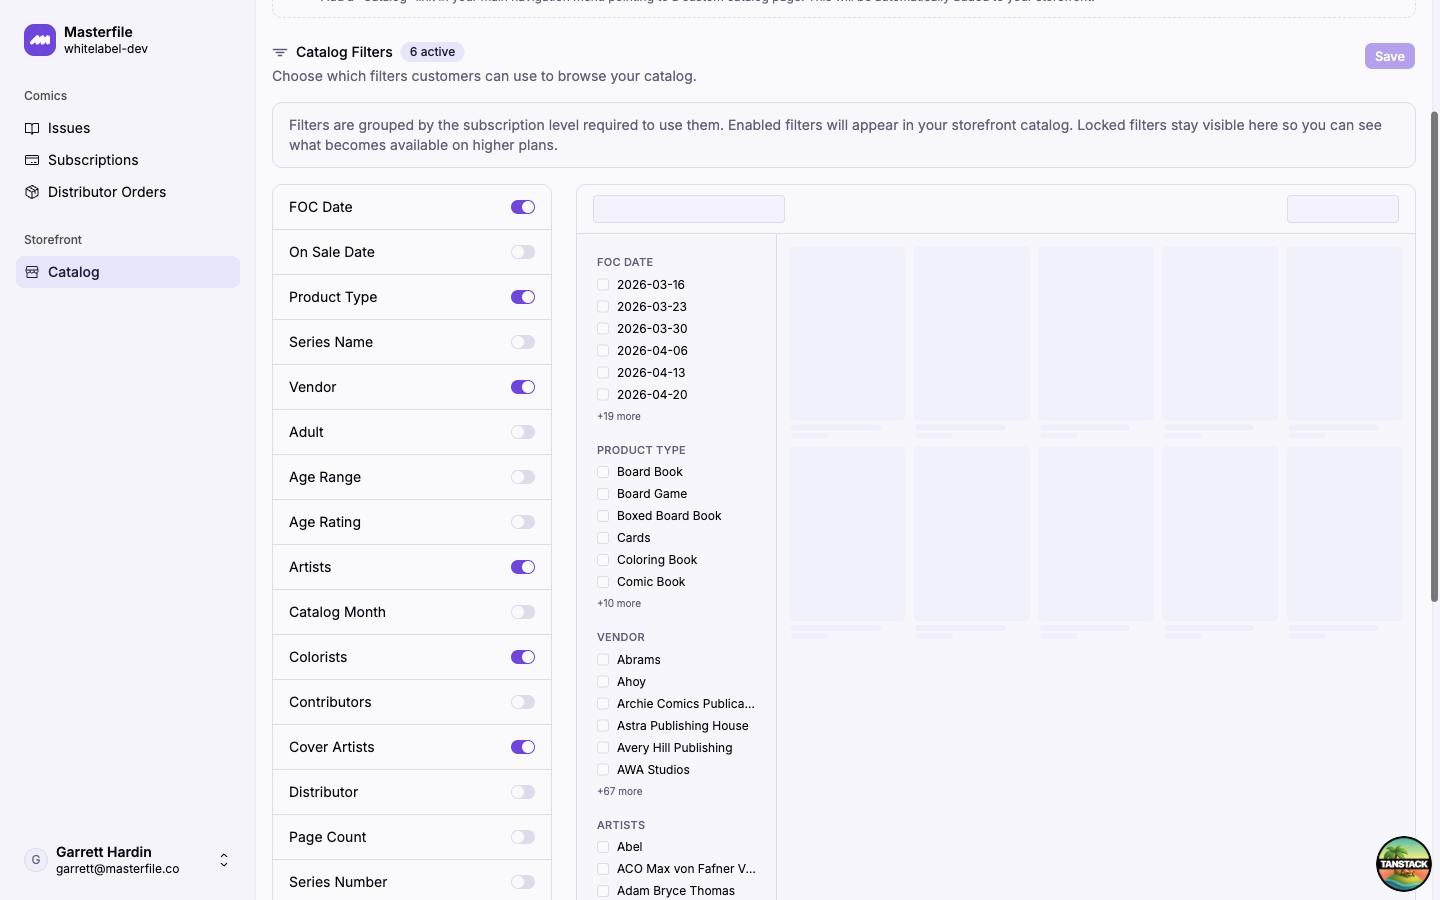Screen dimensions: 1440x900
Task: Check the ACO Max von Fafner artist
Action: [x=603, y=869]
